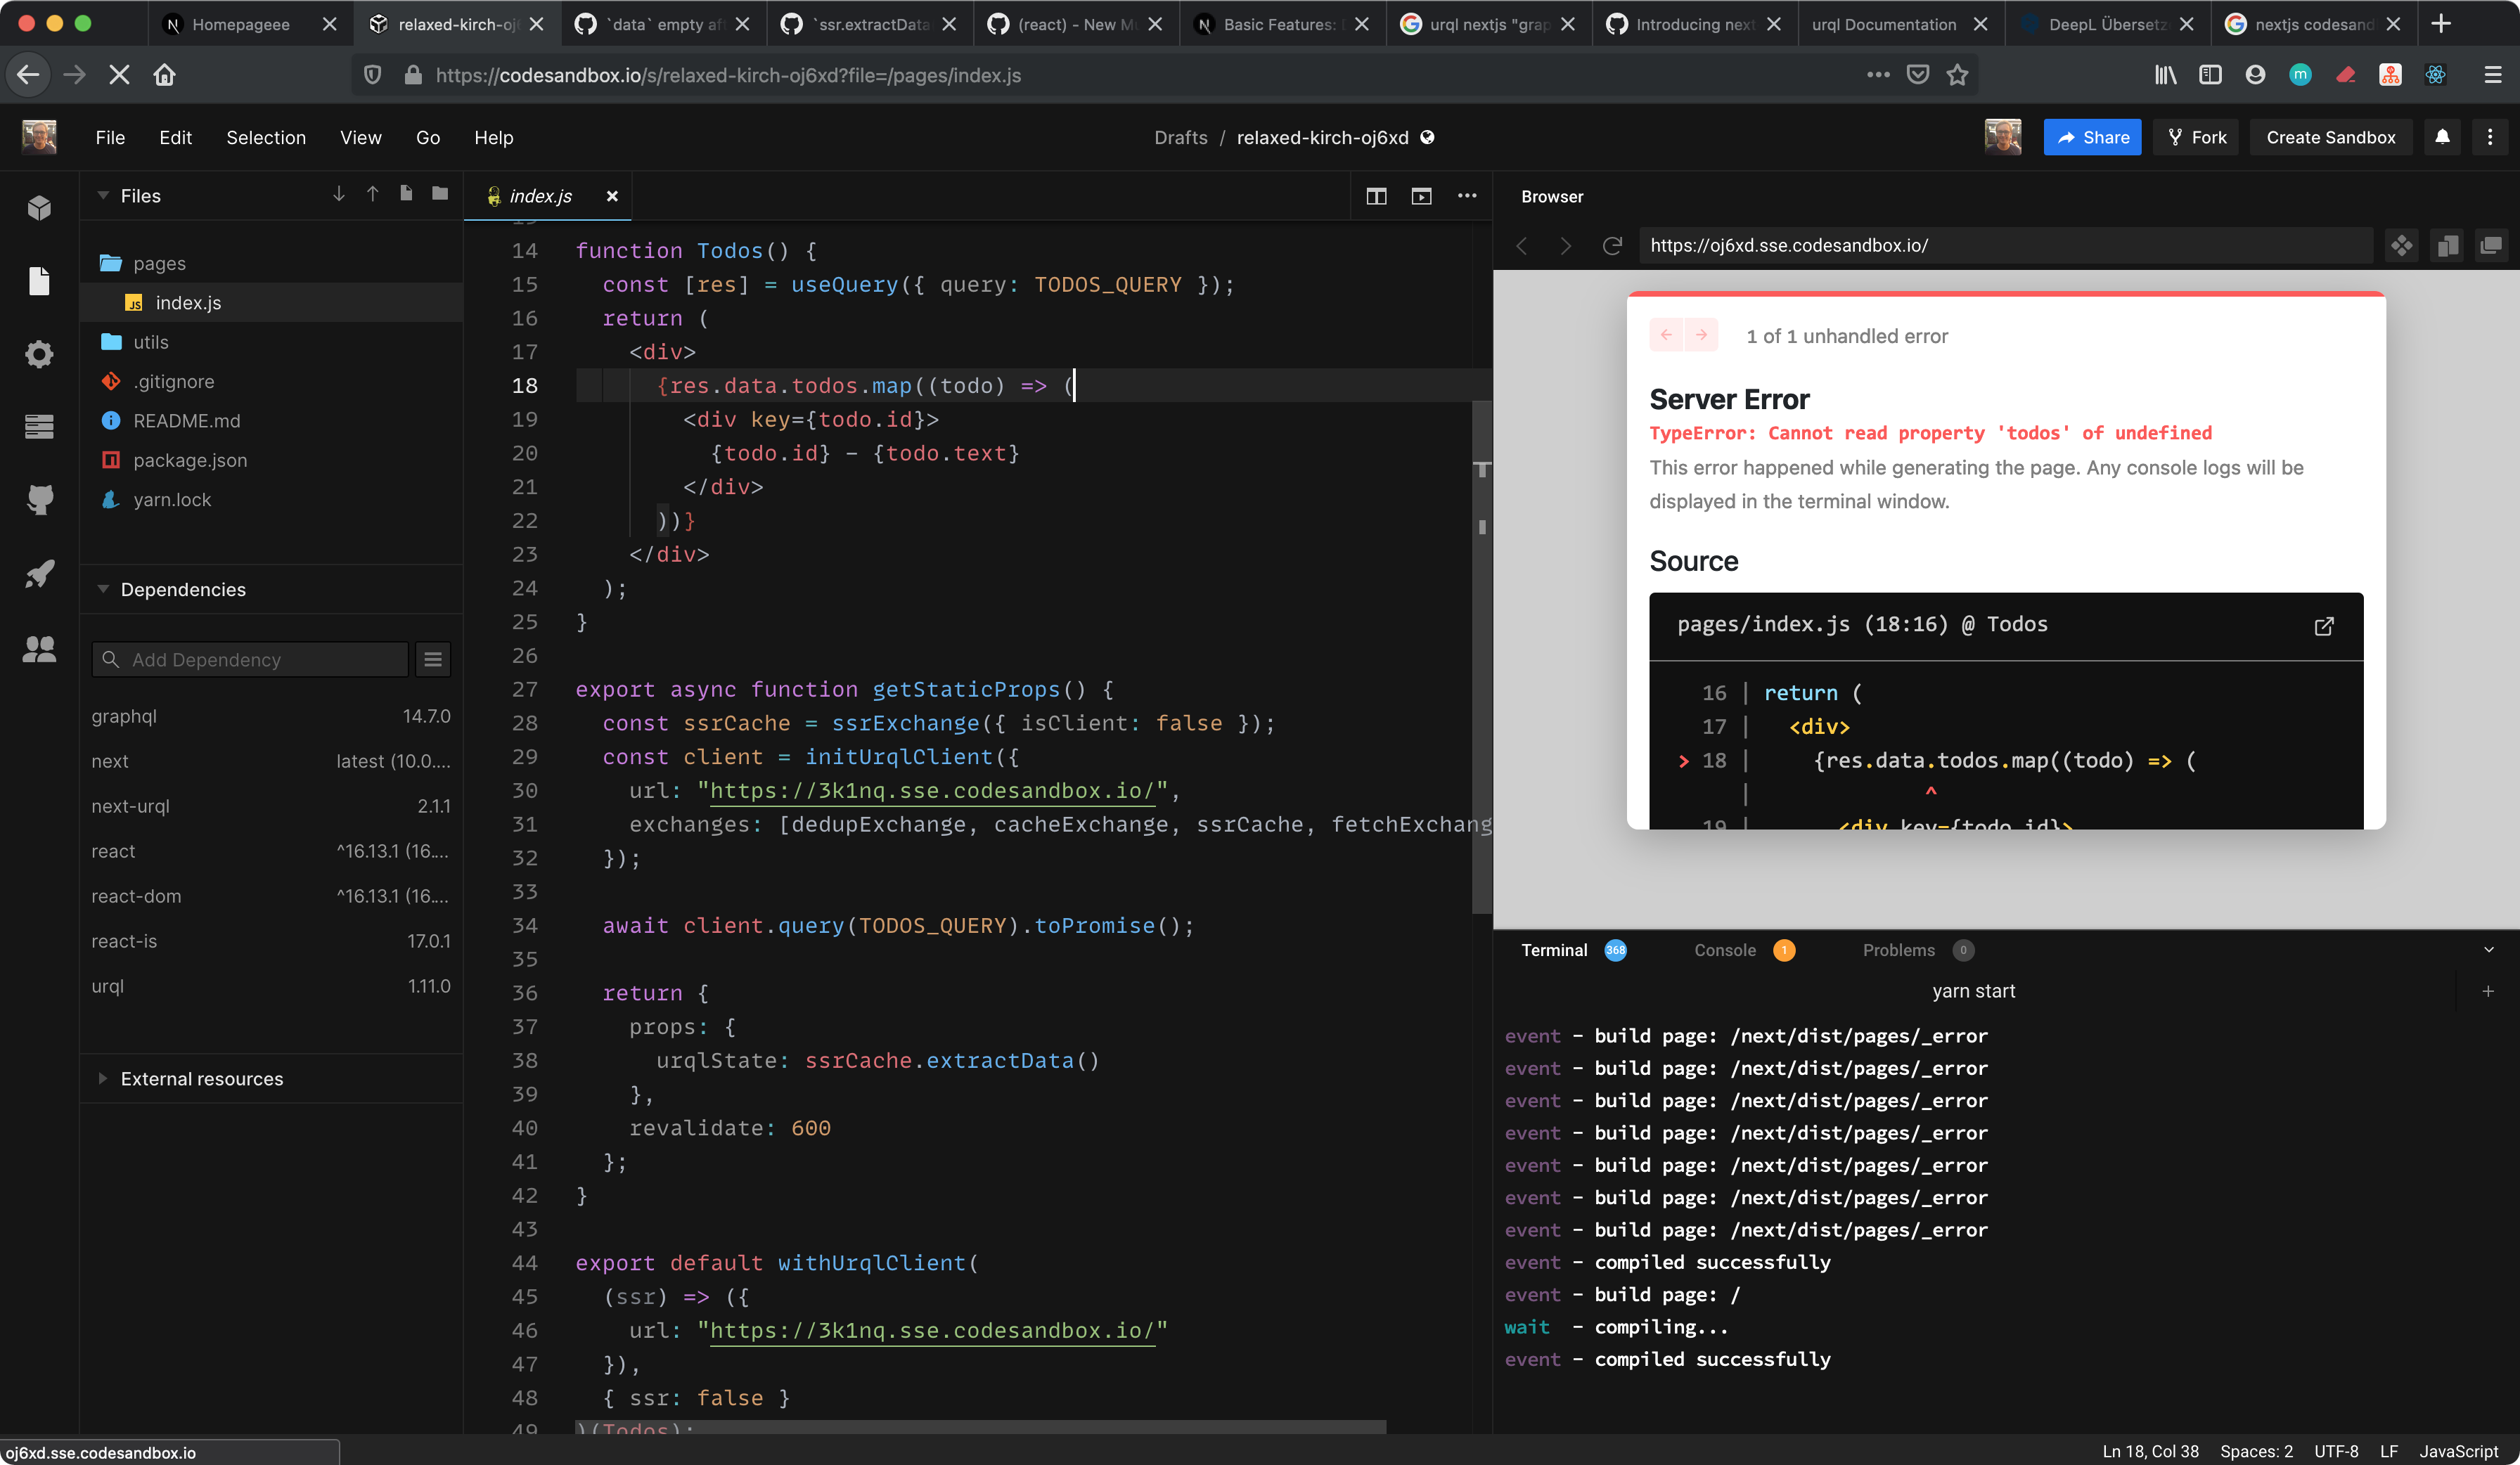Open the Server Control Panel icon

coord(40,427)
